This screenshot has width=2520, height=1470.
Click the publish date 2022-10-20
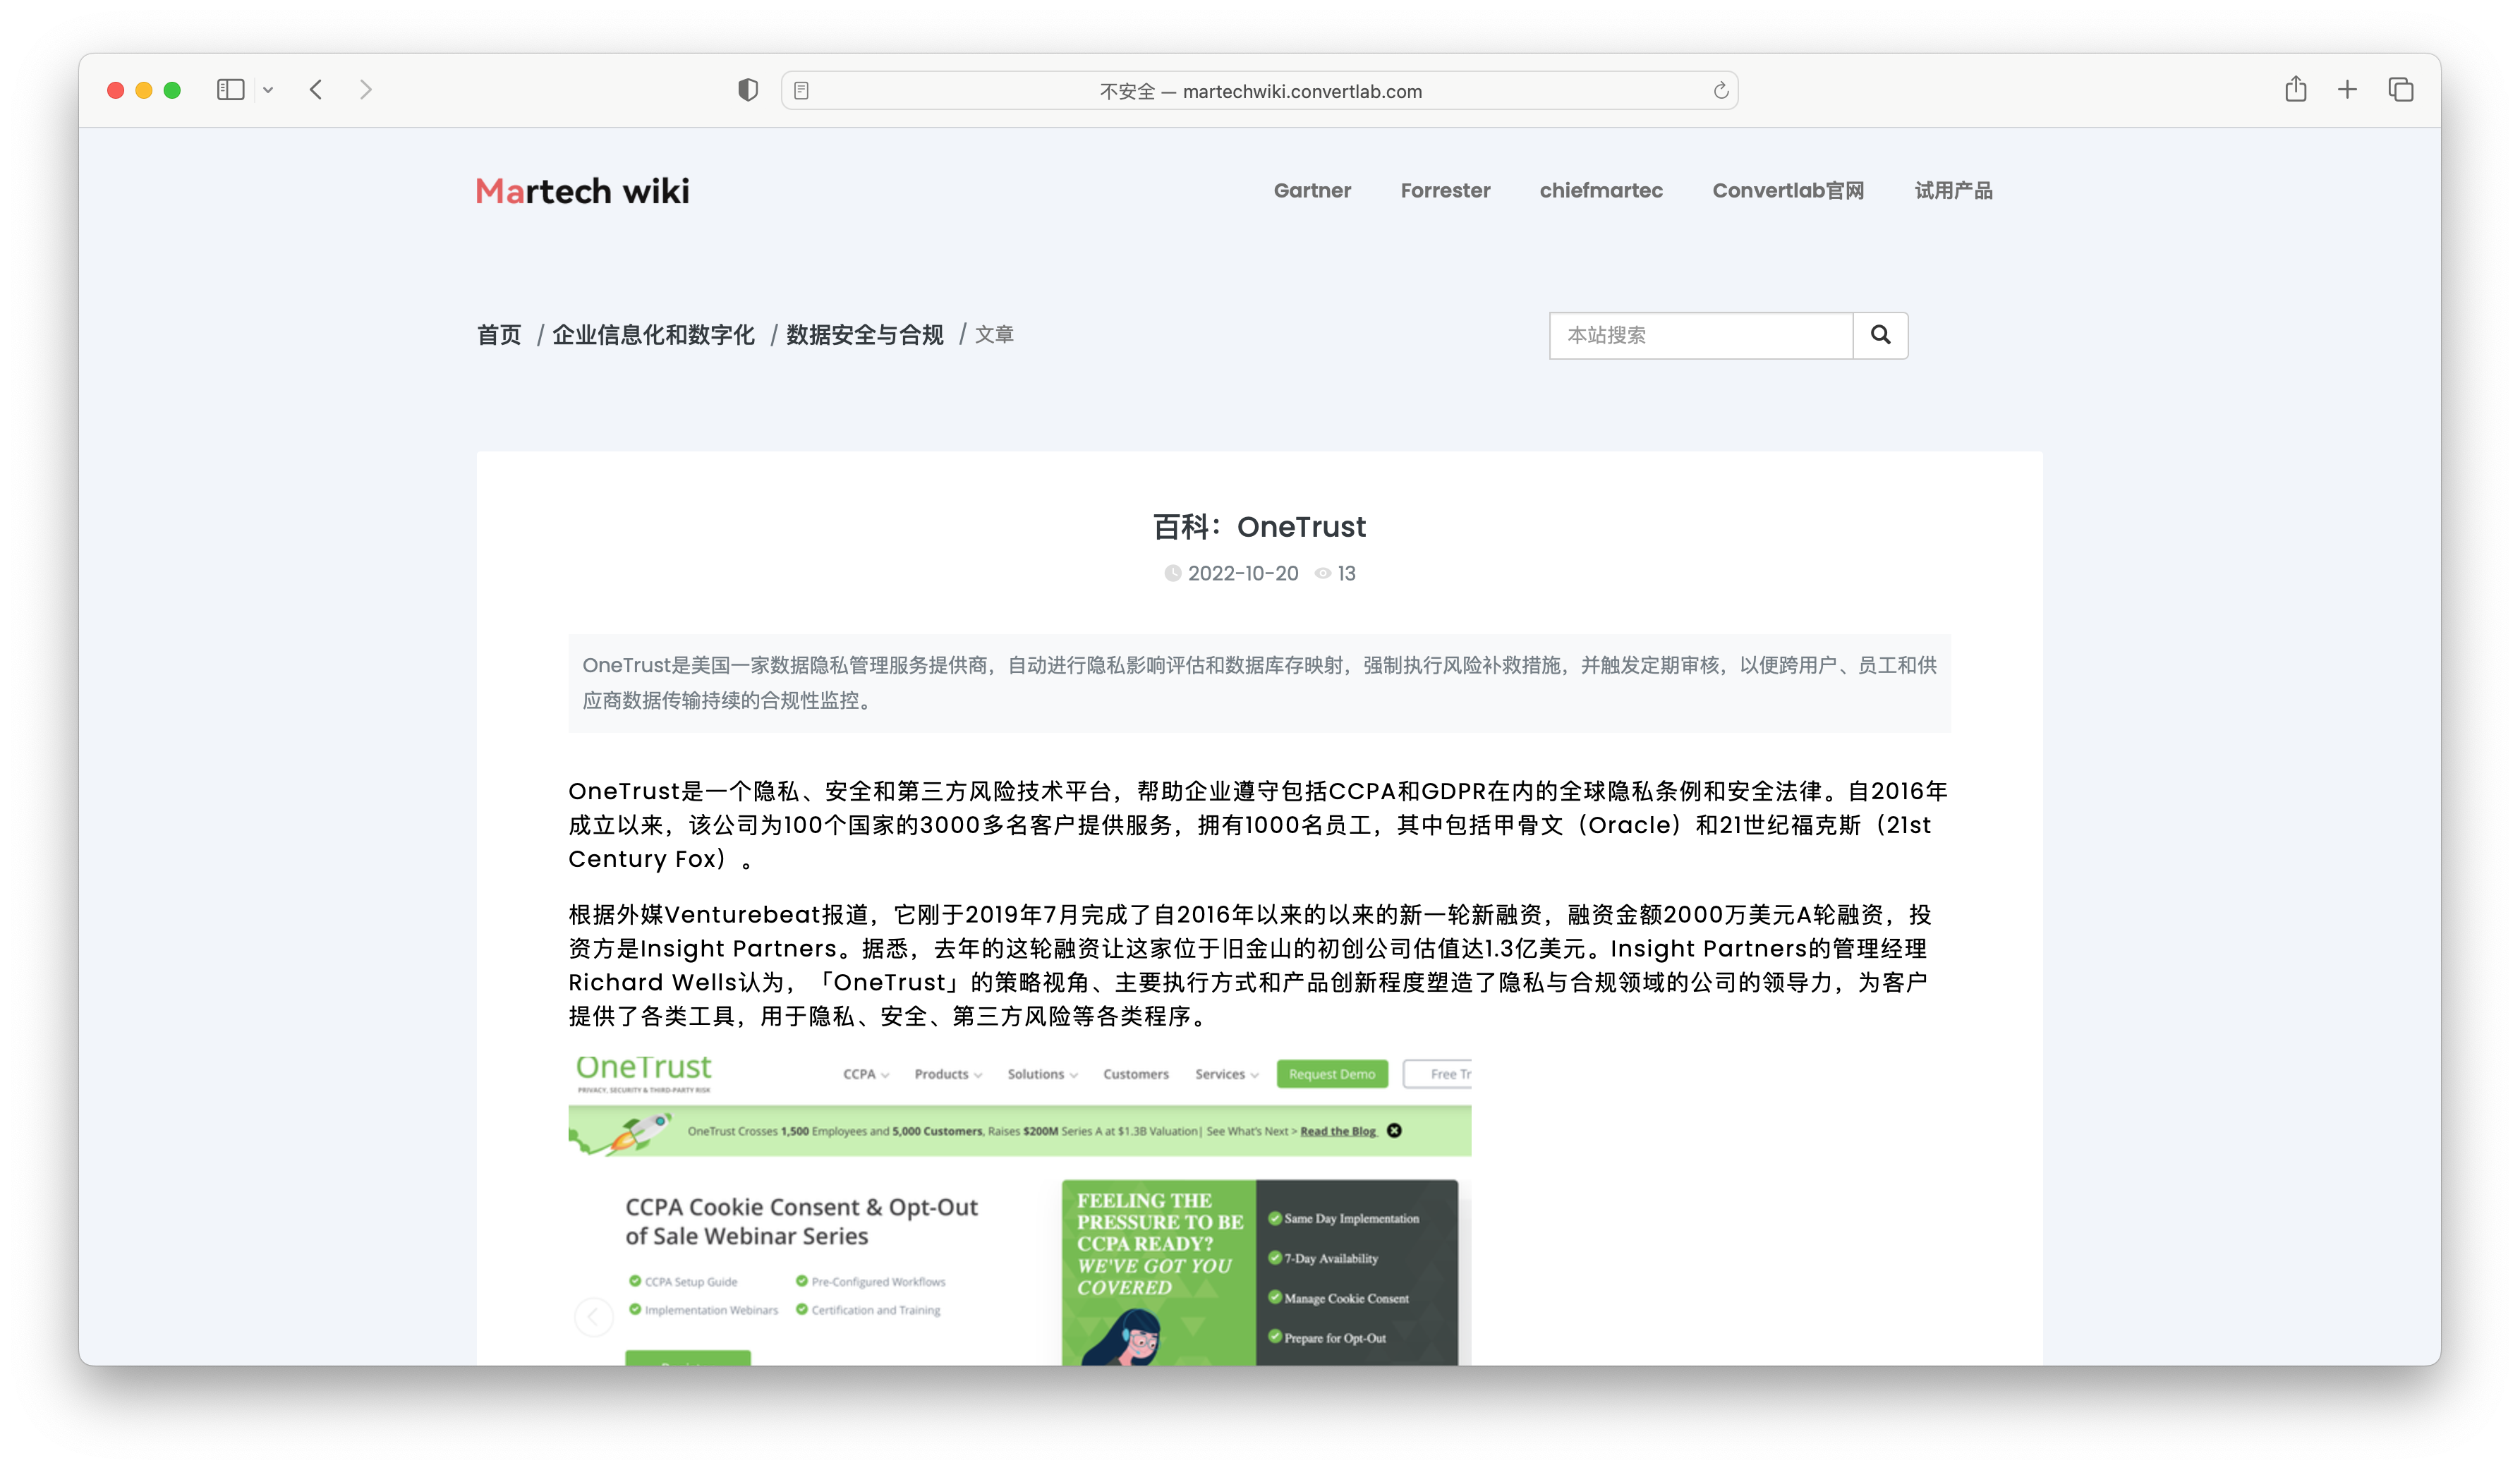coord(1243,573)
